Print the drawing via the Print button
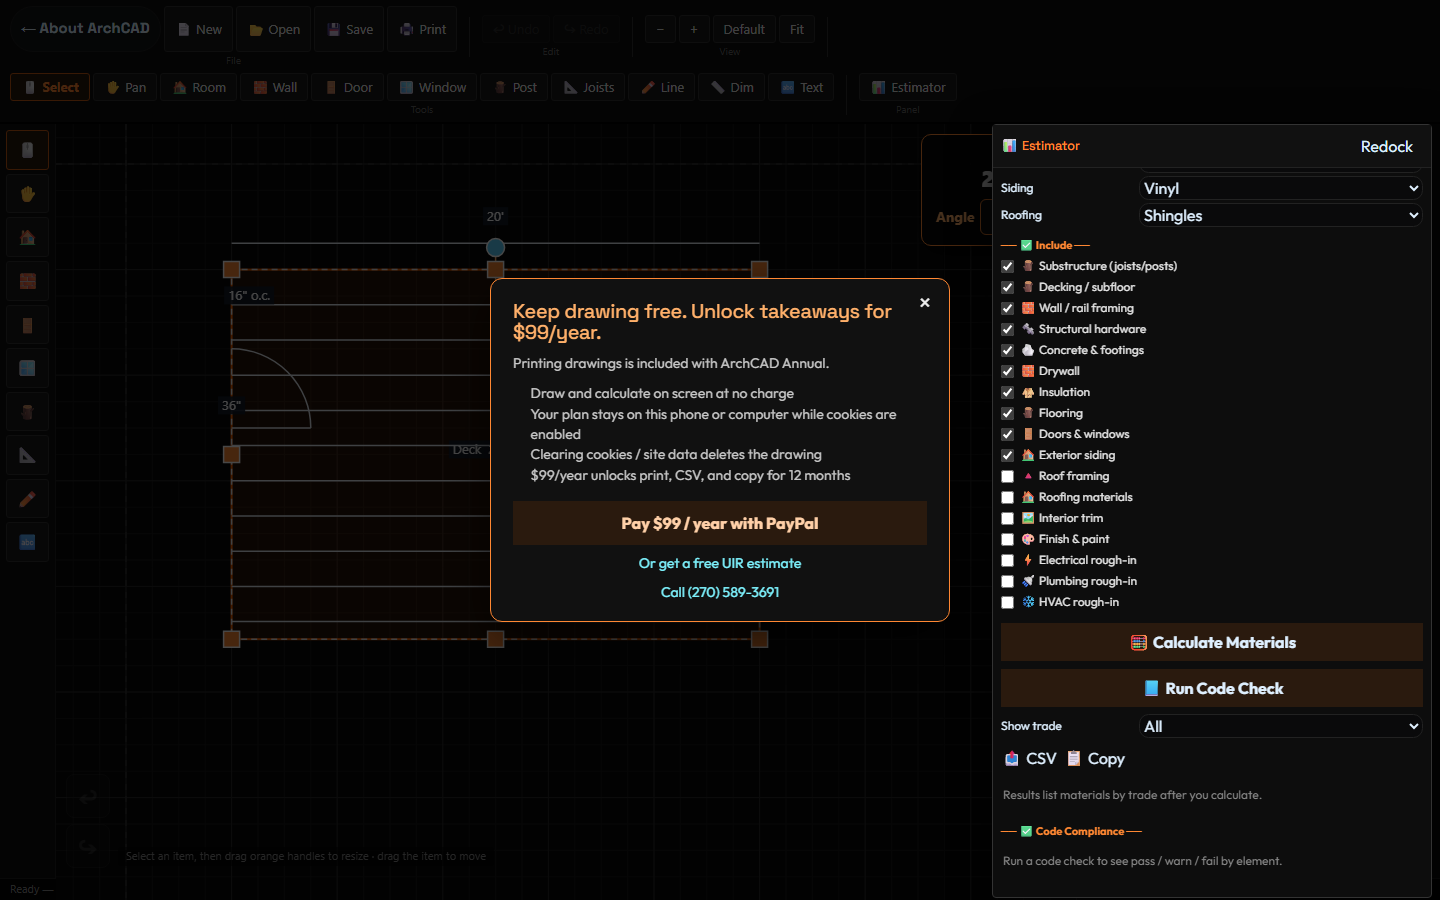 pyautogui.click(x=423, y=29)
